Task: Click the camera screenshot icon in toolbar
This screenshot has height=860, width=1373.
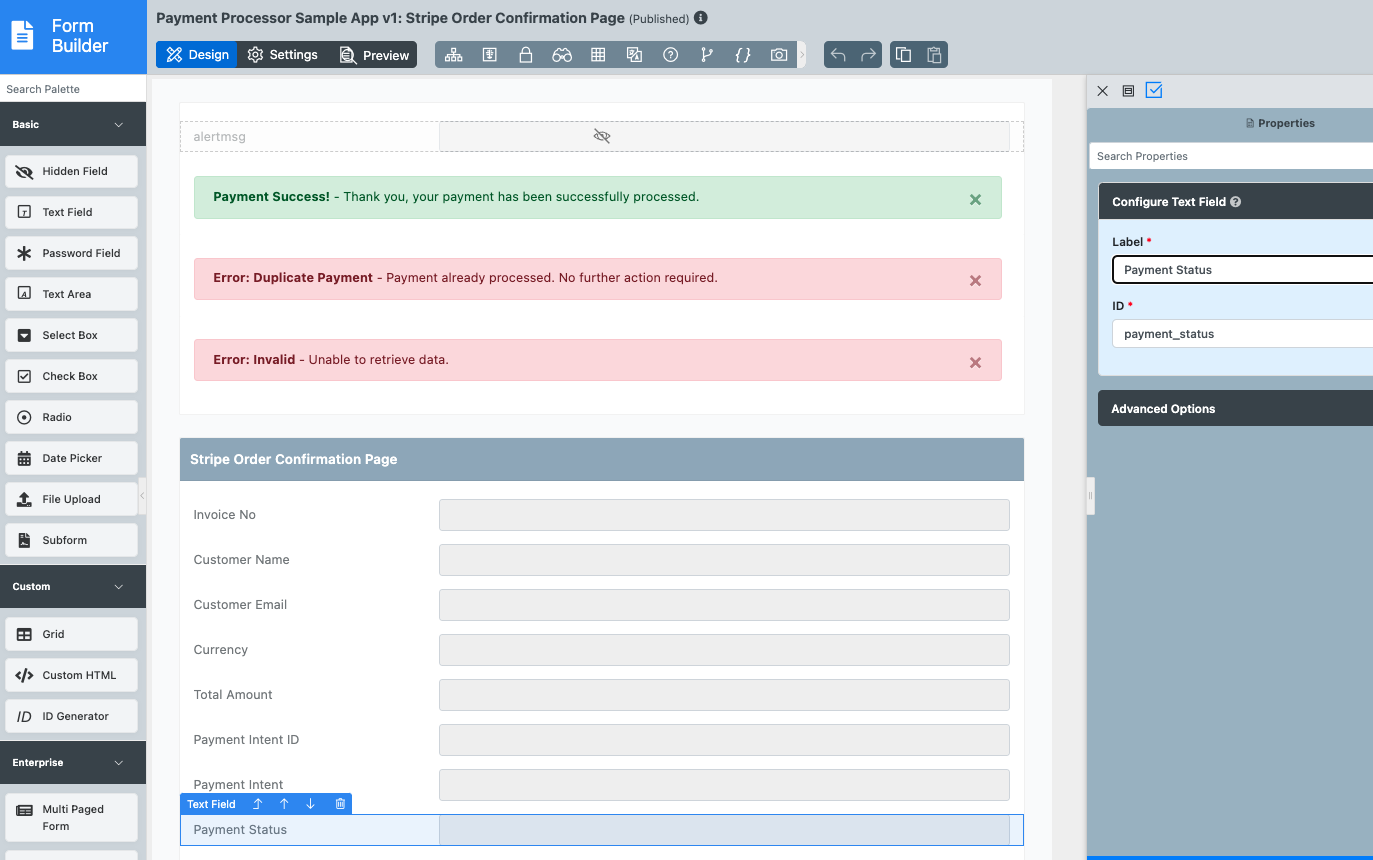Action: pyautogui.click(x=779, y=55)
